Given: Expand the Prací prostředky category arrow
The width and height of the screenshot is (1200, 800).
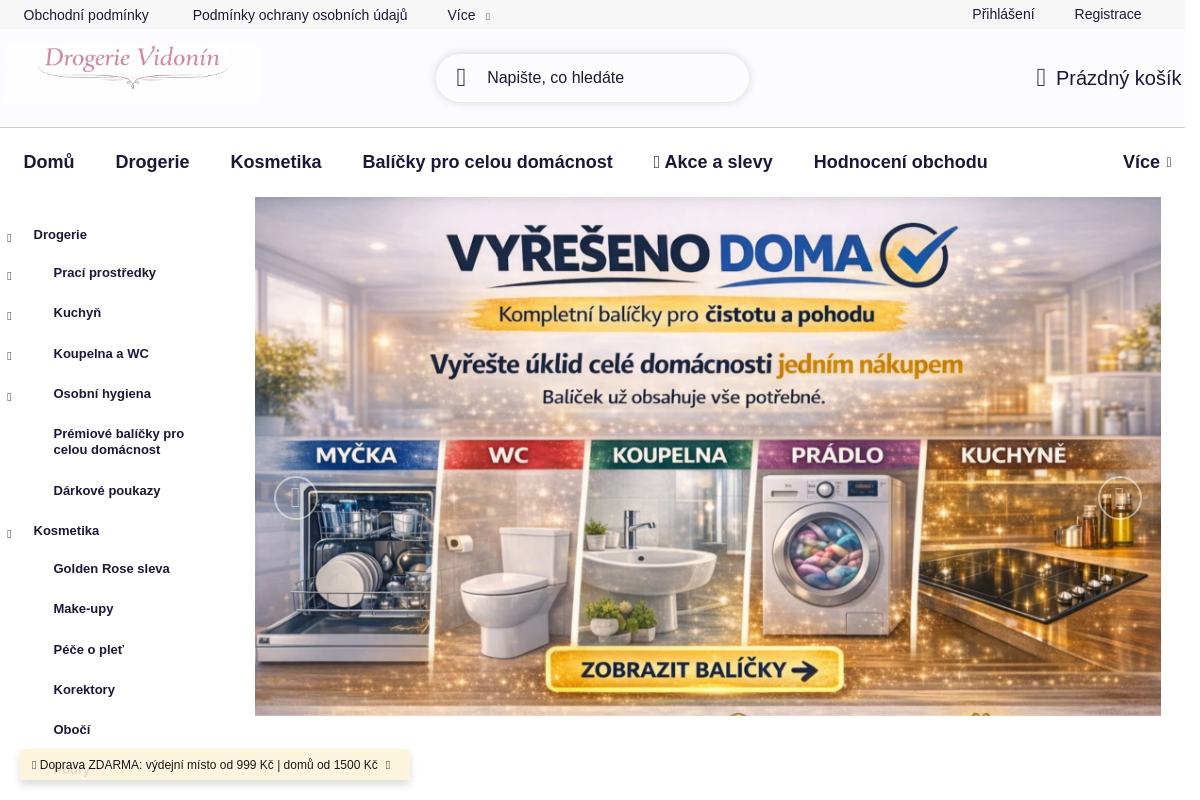Looking at the screenshot, I should 9,276.
